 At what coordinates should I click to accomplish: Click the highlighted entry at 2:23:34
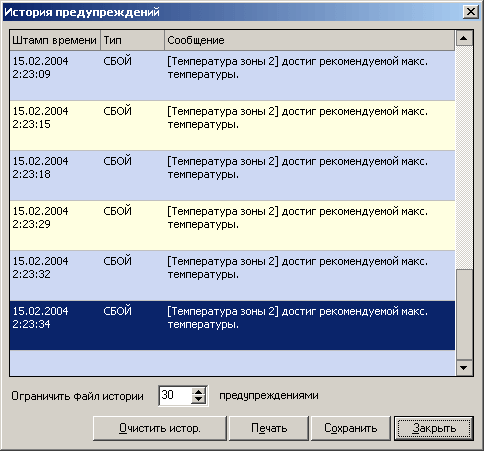(x=232, y=325)
